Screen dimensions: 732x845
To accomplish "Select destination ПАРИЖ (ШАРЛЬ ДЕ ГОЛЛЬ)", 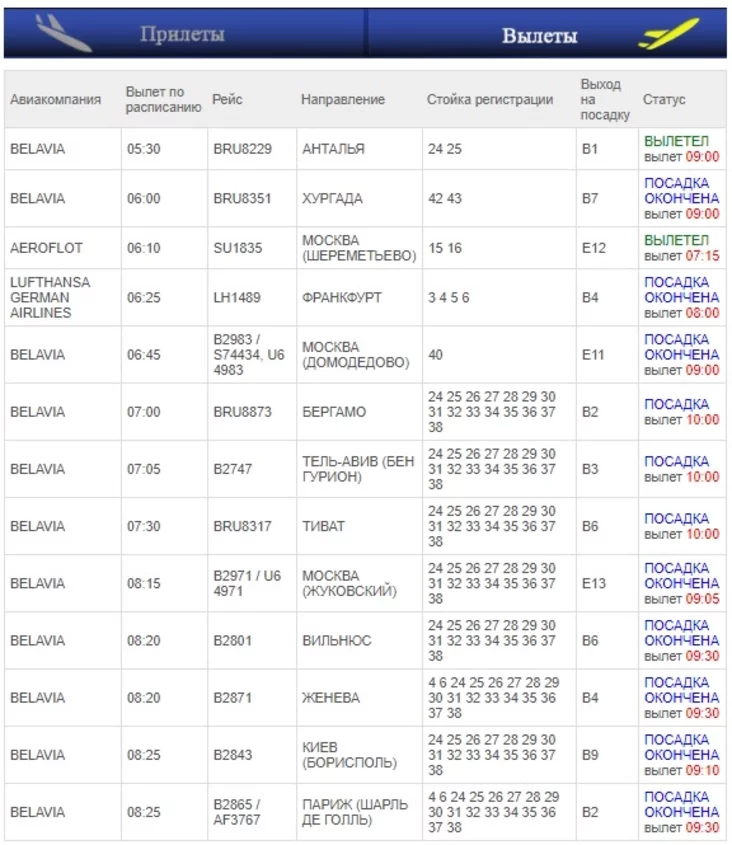I will (x=355, y=812).
